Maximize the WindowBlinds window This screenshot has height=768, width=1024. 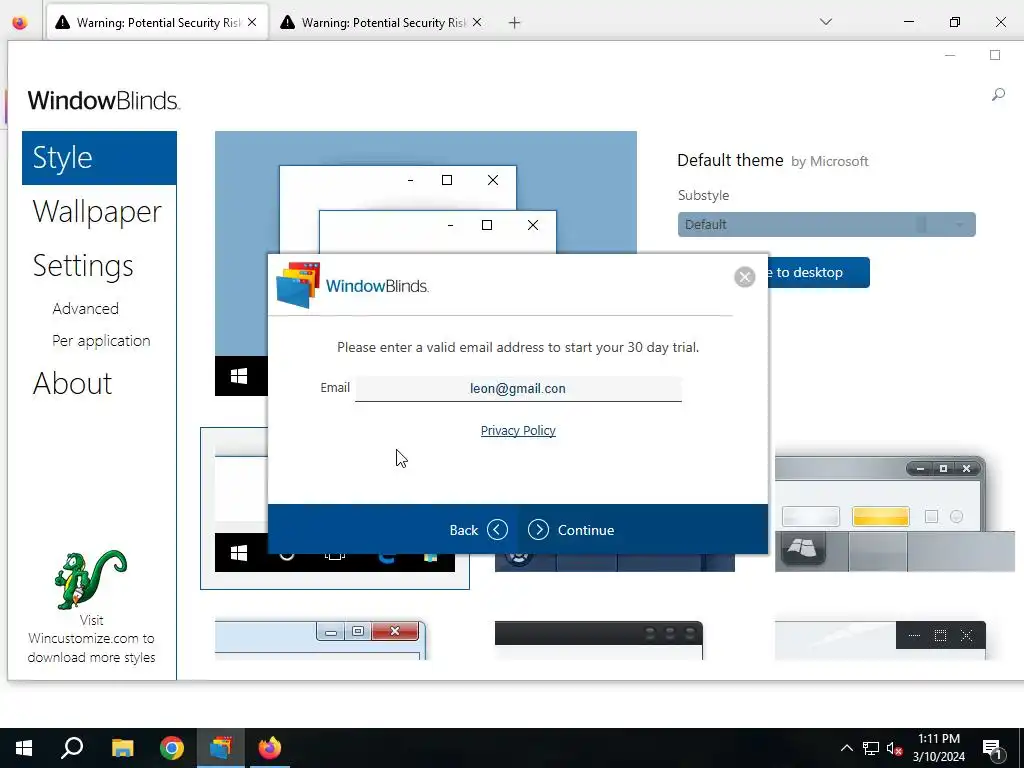click(x=995, y=56)
